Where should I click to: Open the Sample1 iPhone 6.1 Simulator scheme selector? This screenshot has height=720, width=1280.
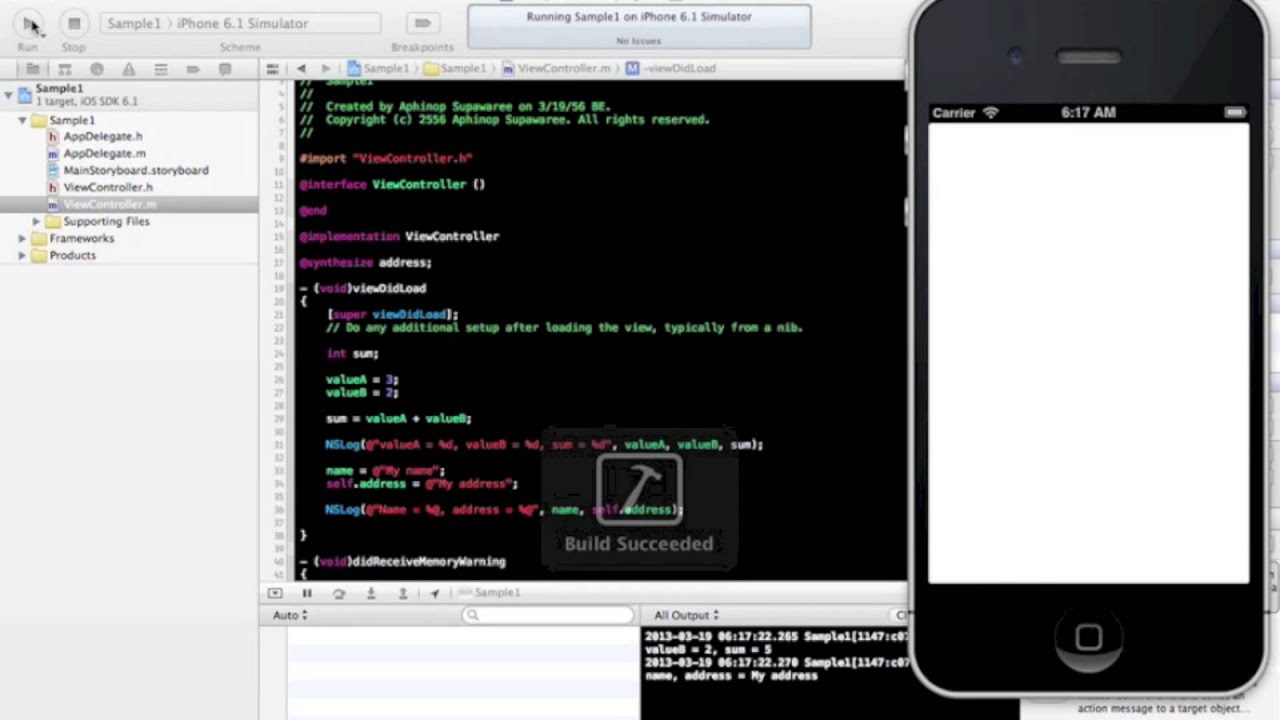pyautogui.click(x=240, y=23)
